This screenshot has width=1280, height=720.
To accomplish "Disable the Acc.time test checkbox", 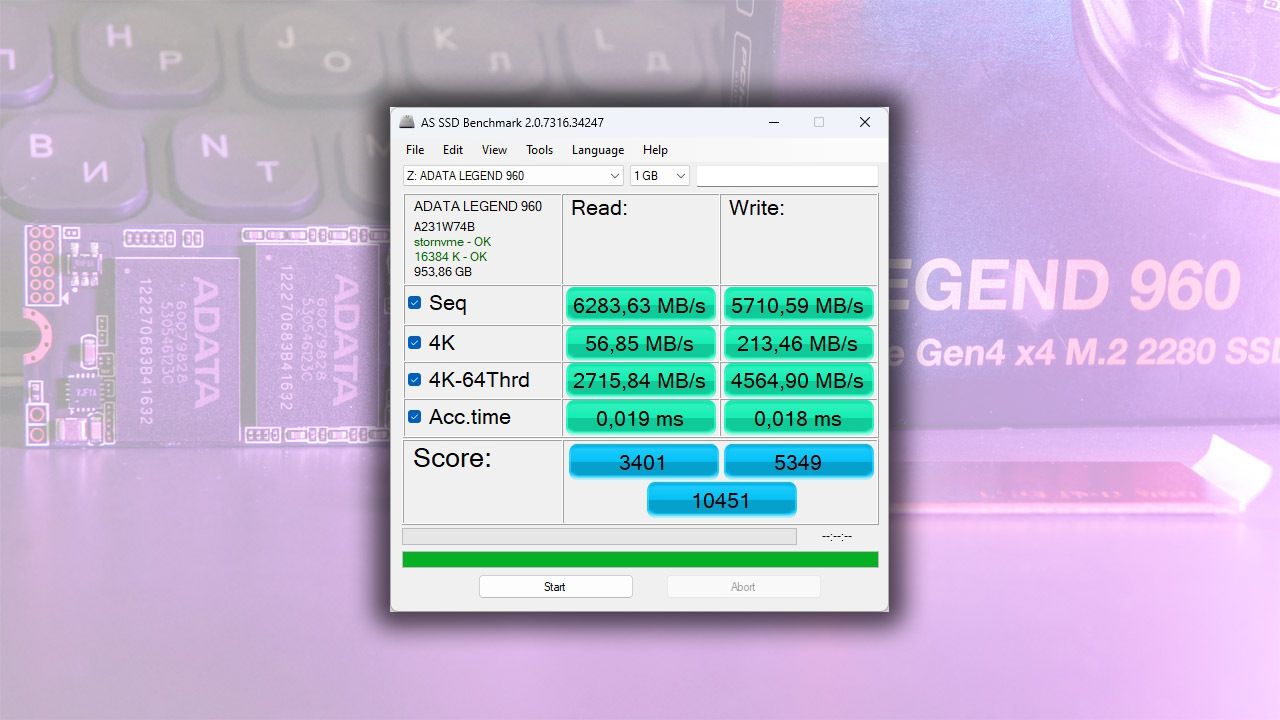I will click(414, 417).
